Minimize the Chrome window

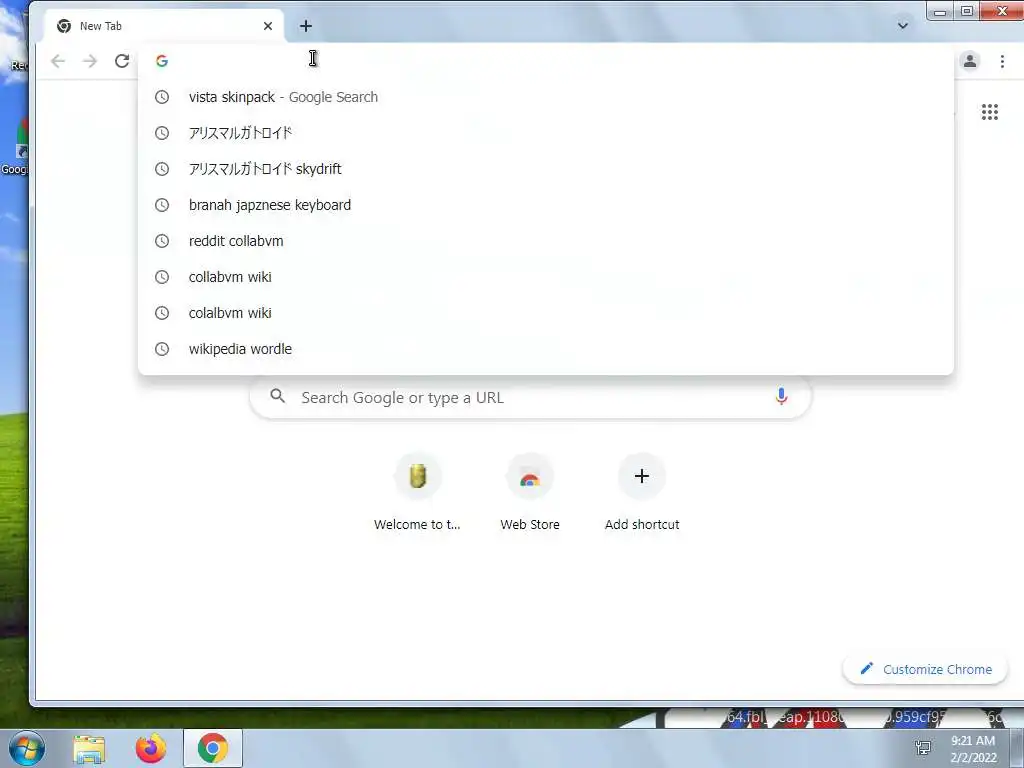(940, 11)
